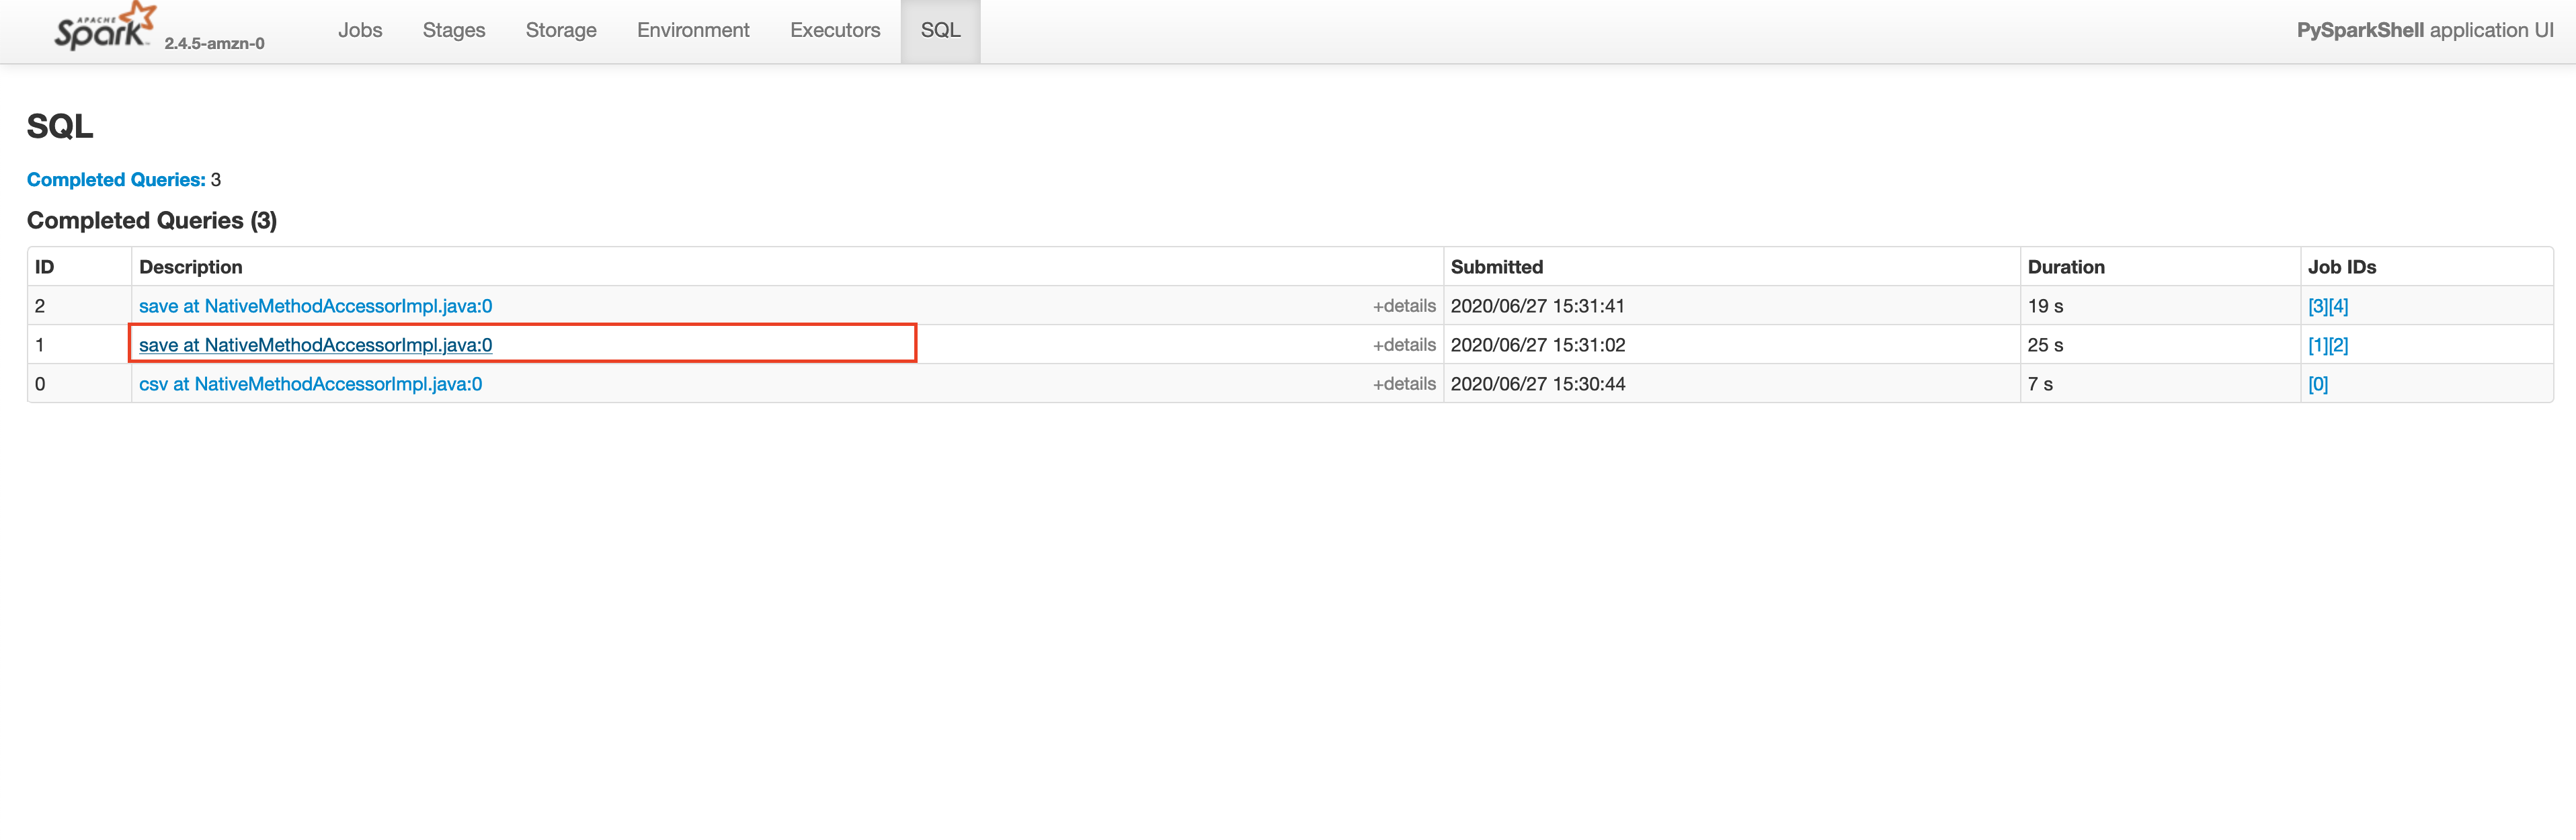
Task: Open the Jobs tab
Action: point(359,30)
